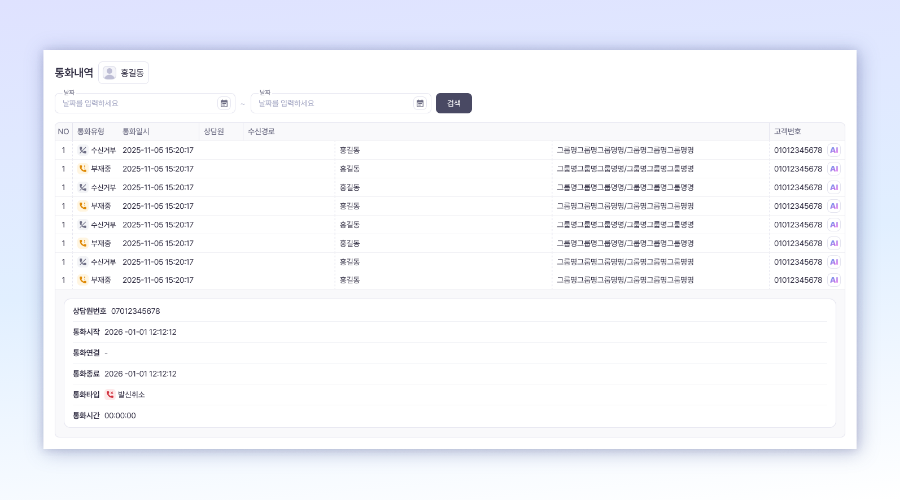The width and height of the screenshot is (900, 500).
Task: Open the start date calendar picker icon
Action: coord(224,103)
